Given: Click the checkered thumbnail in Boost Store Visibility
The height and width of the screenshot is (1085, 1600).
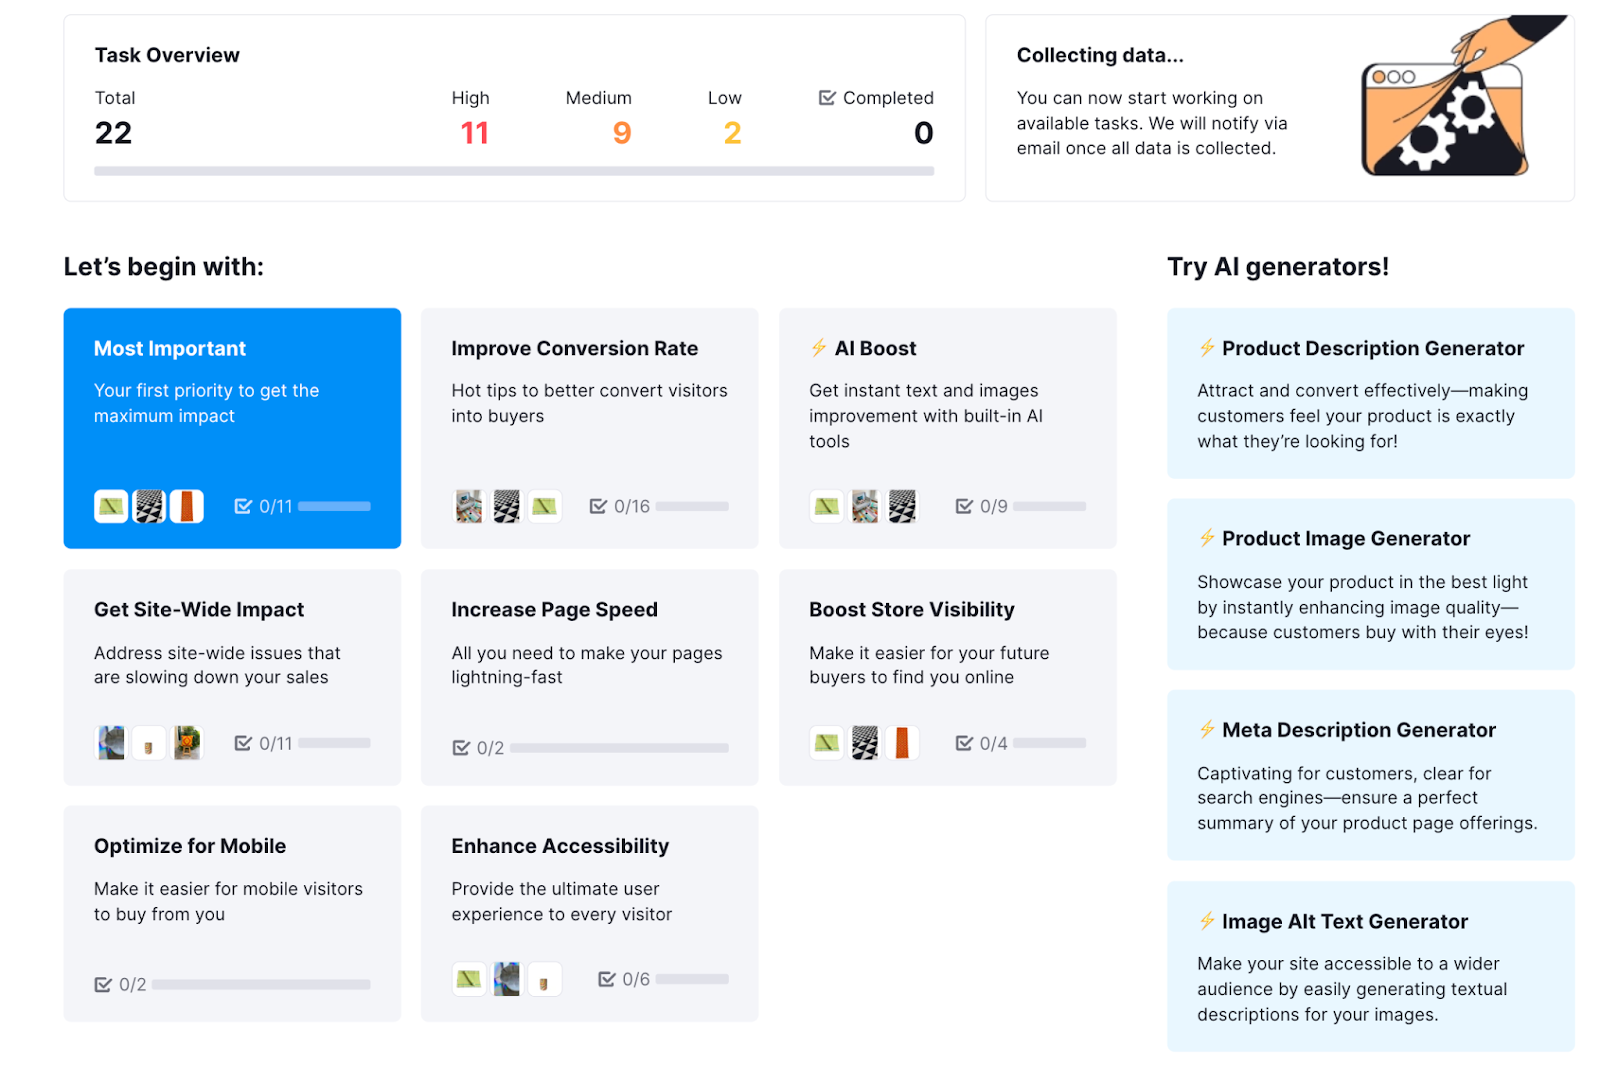Looking at the screenshot, I should point(865,743).
